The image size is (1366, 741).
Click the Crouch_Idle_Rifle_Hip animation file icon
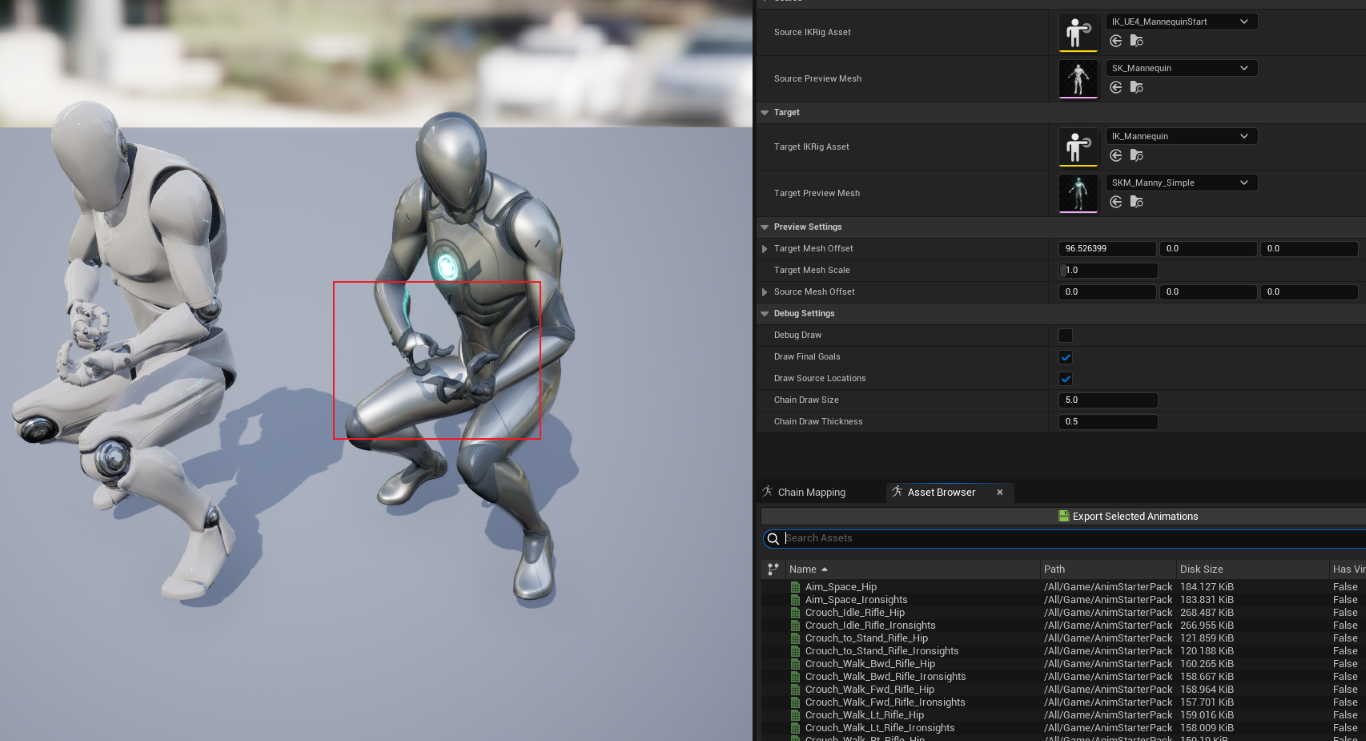(796, 613)
